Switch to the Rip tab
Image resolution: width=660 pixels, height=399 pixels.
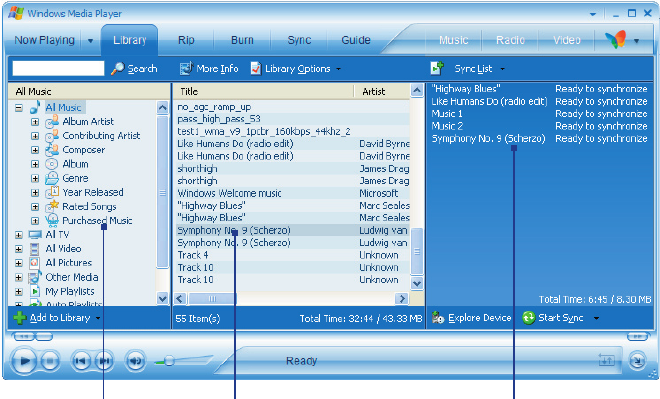pos(186,40)
